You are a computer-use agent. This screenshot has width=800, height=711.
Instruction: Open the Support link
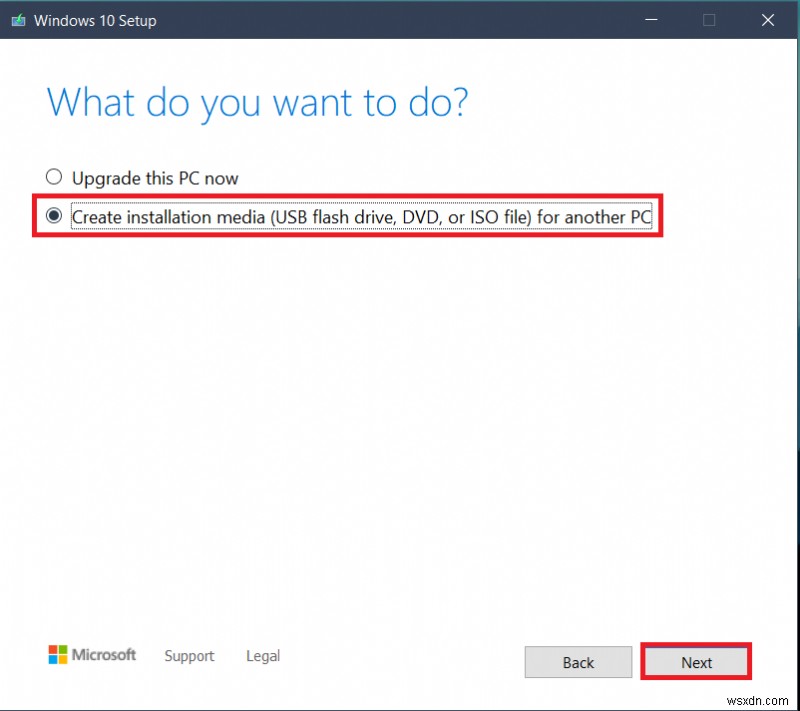tap(189, 657)
